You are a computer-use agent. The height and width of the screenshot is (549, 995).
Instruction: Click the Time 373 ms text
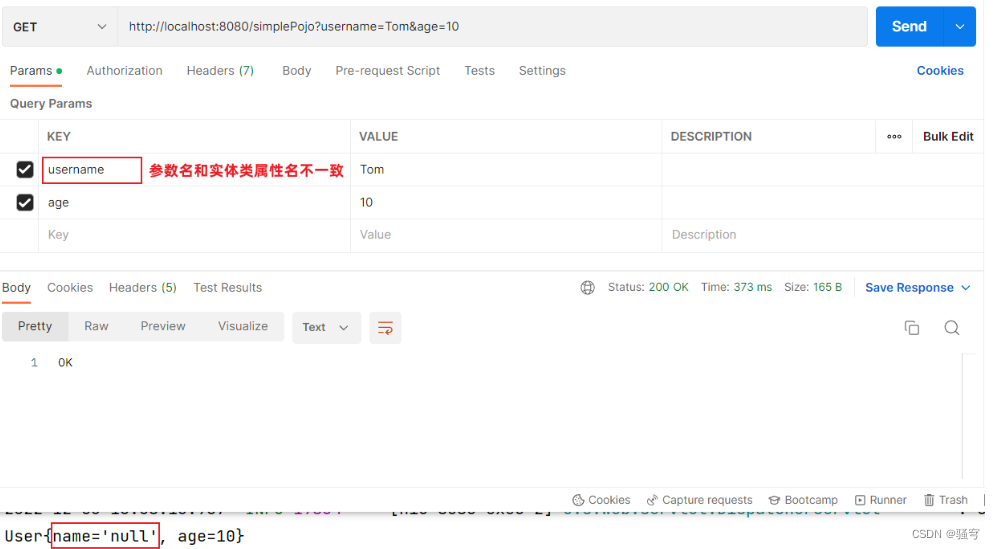click(x=736, y=288)
